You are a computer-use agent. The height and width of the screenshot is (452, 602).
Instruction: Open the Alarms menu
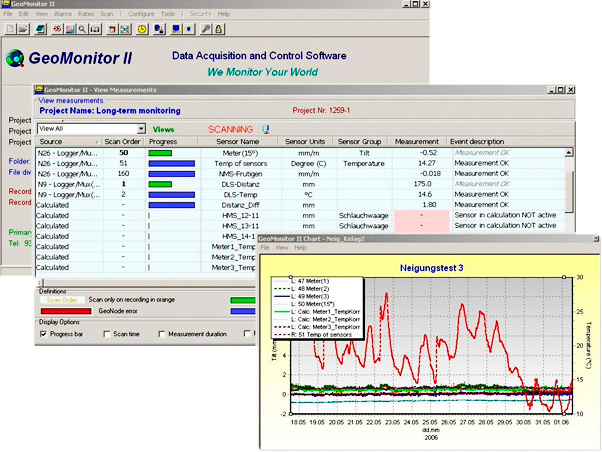pos(63,14)
